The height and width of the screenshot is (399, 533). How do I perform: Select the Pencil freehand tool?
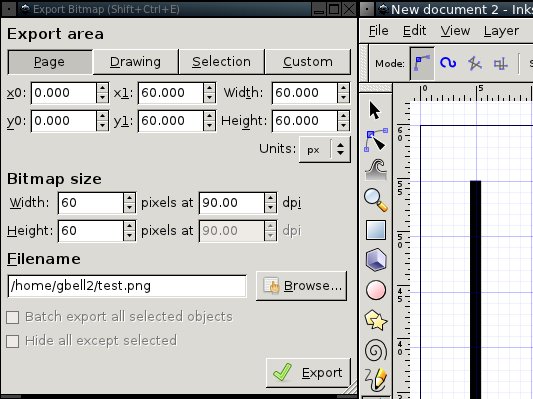pos(376,379)
